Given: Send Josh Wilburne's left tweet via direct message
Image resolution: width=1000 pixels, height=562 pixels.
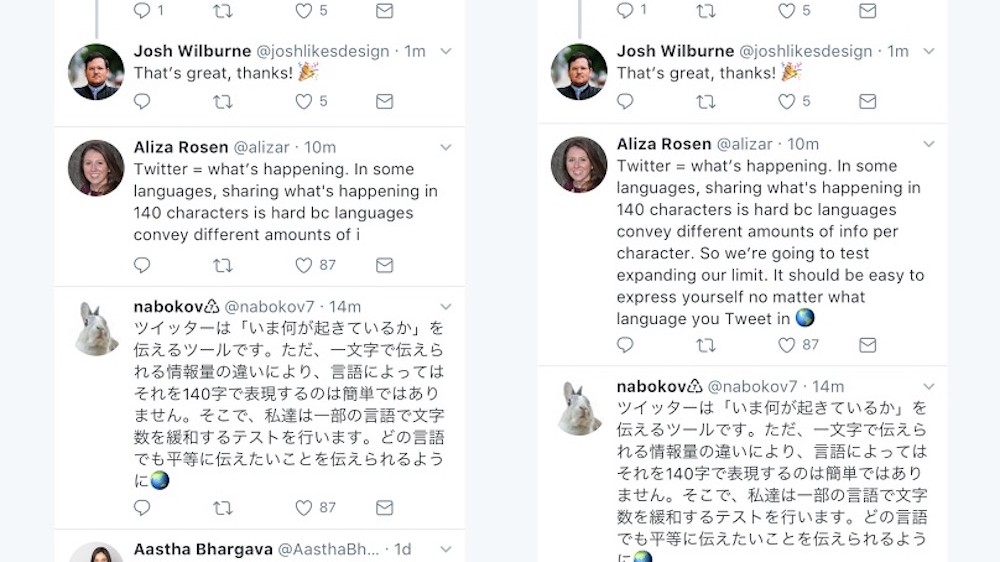Looking at the screenshot, I should [384, 102].
